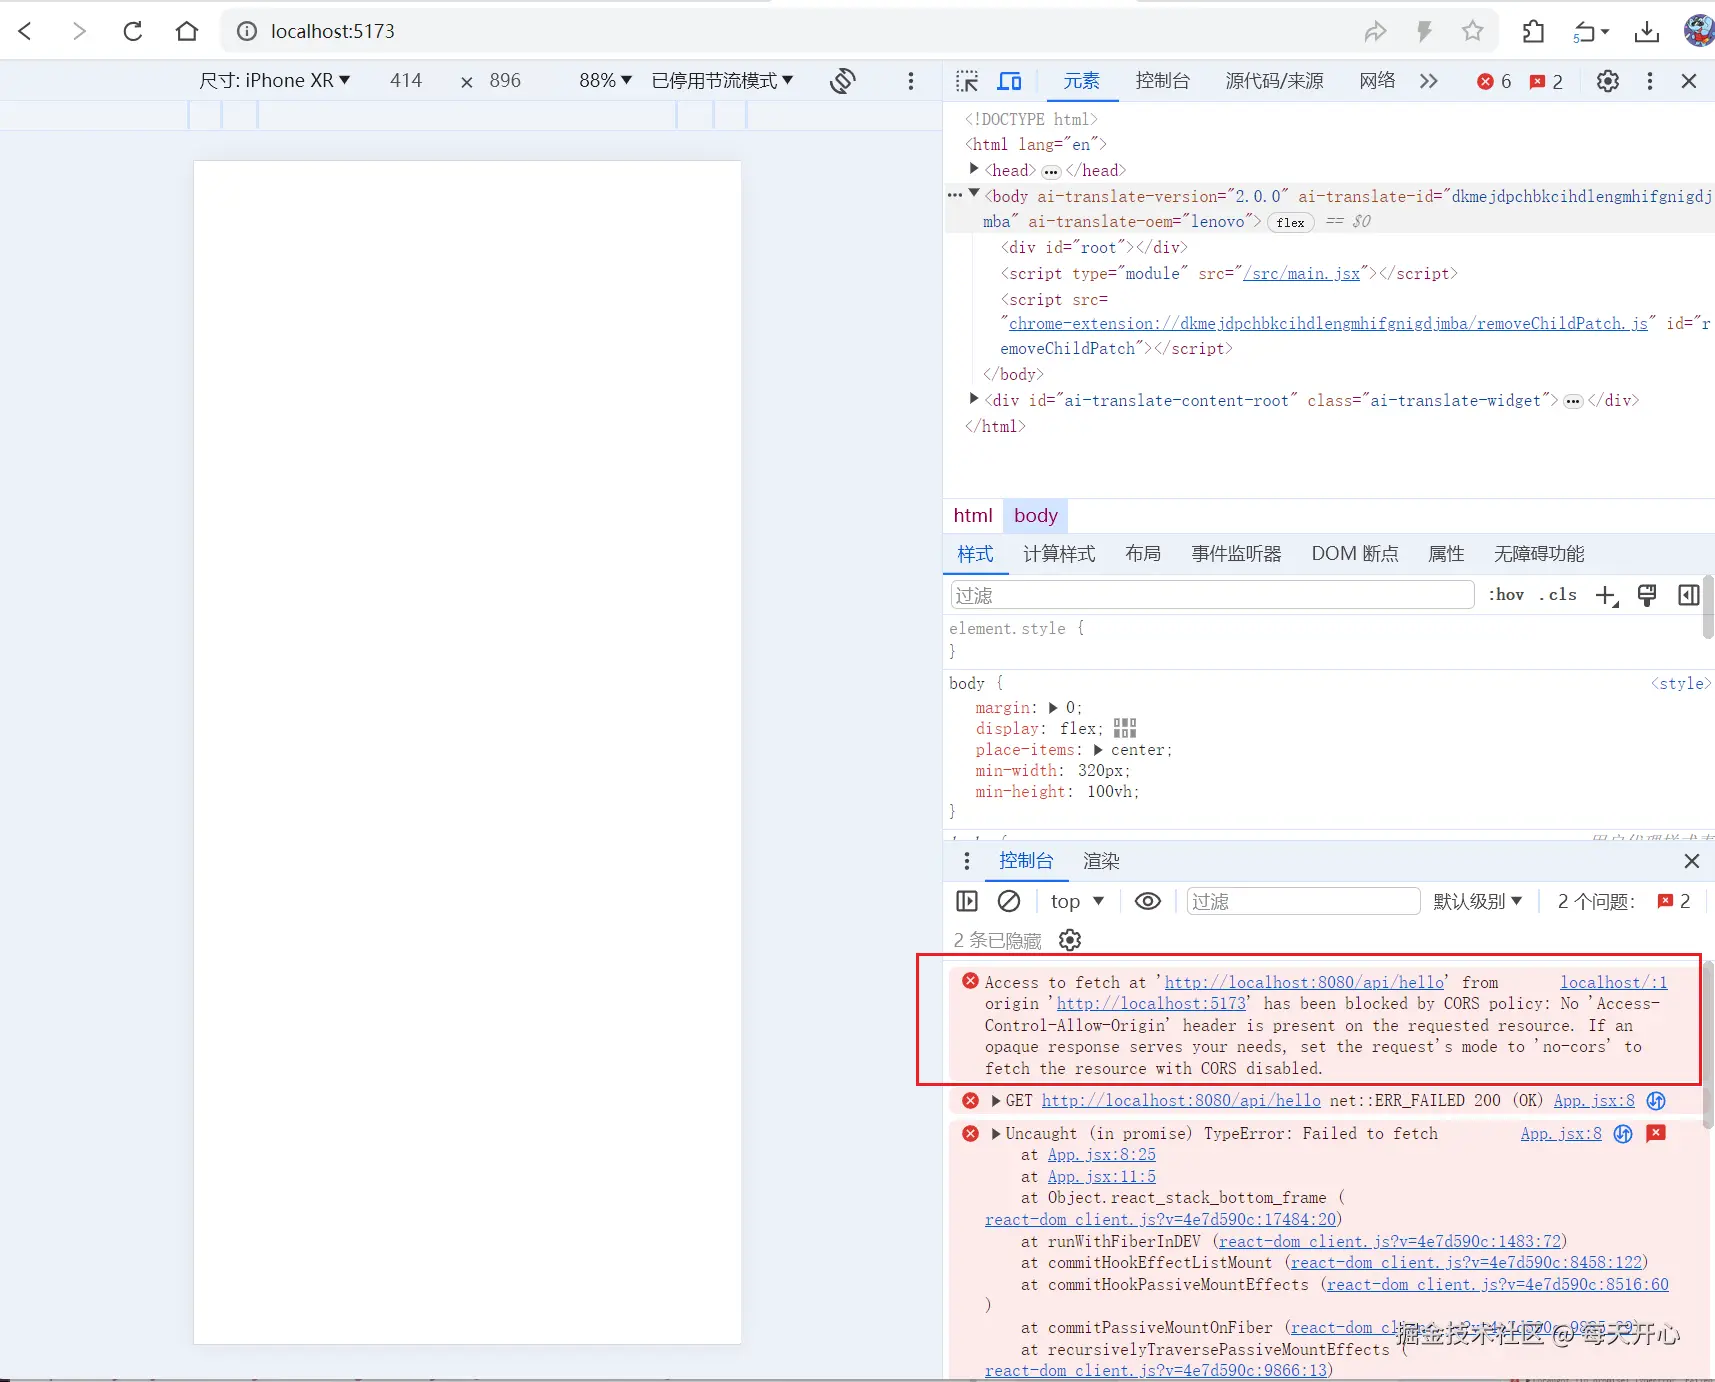Select the body breadcrumb element

tap(1035, 515)
